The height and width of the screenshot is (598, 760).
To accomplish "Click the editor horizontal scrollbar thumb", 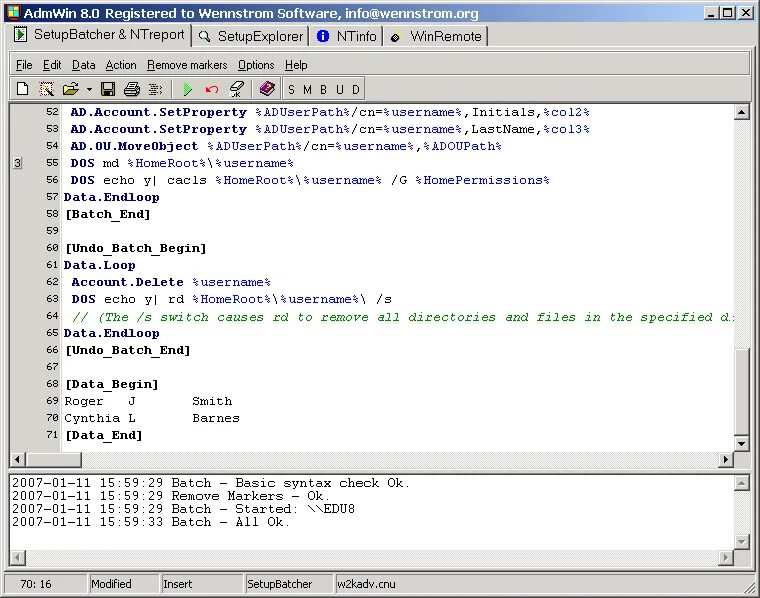I will click(53, 459).
